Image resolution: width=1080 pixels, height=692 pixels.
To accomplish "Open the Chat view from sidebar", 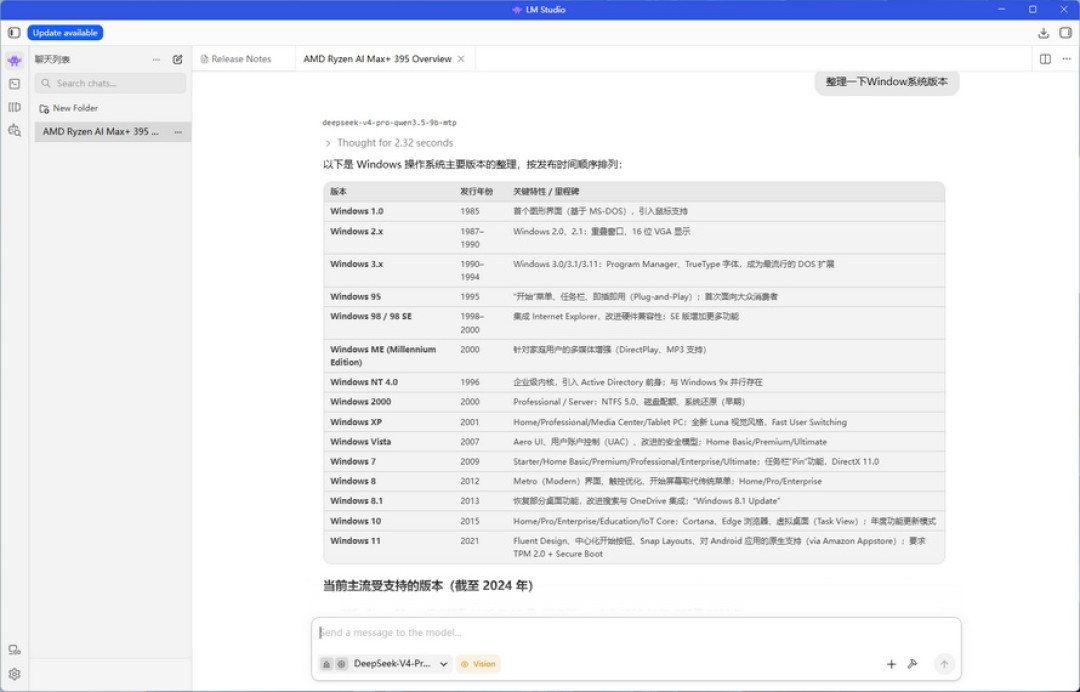I will pos(14,61).
